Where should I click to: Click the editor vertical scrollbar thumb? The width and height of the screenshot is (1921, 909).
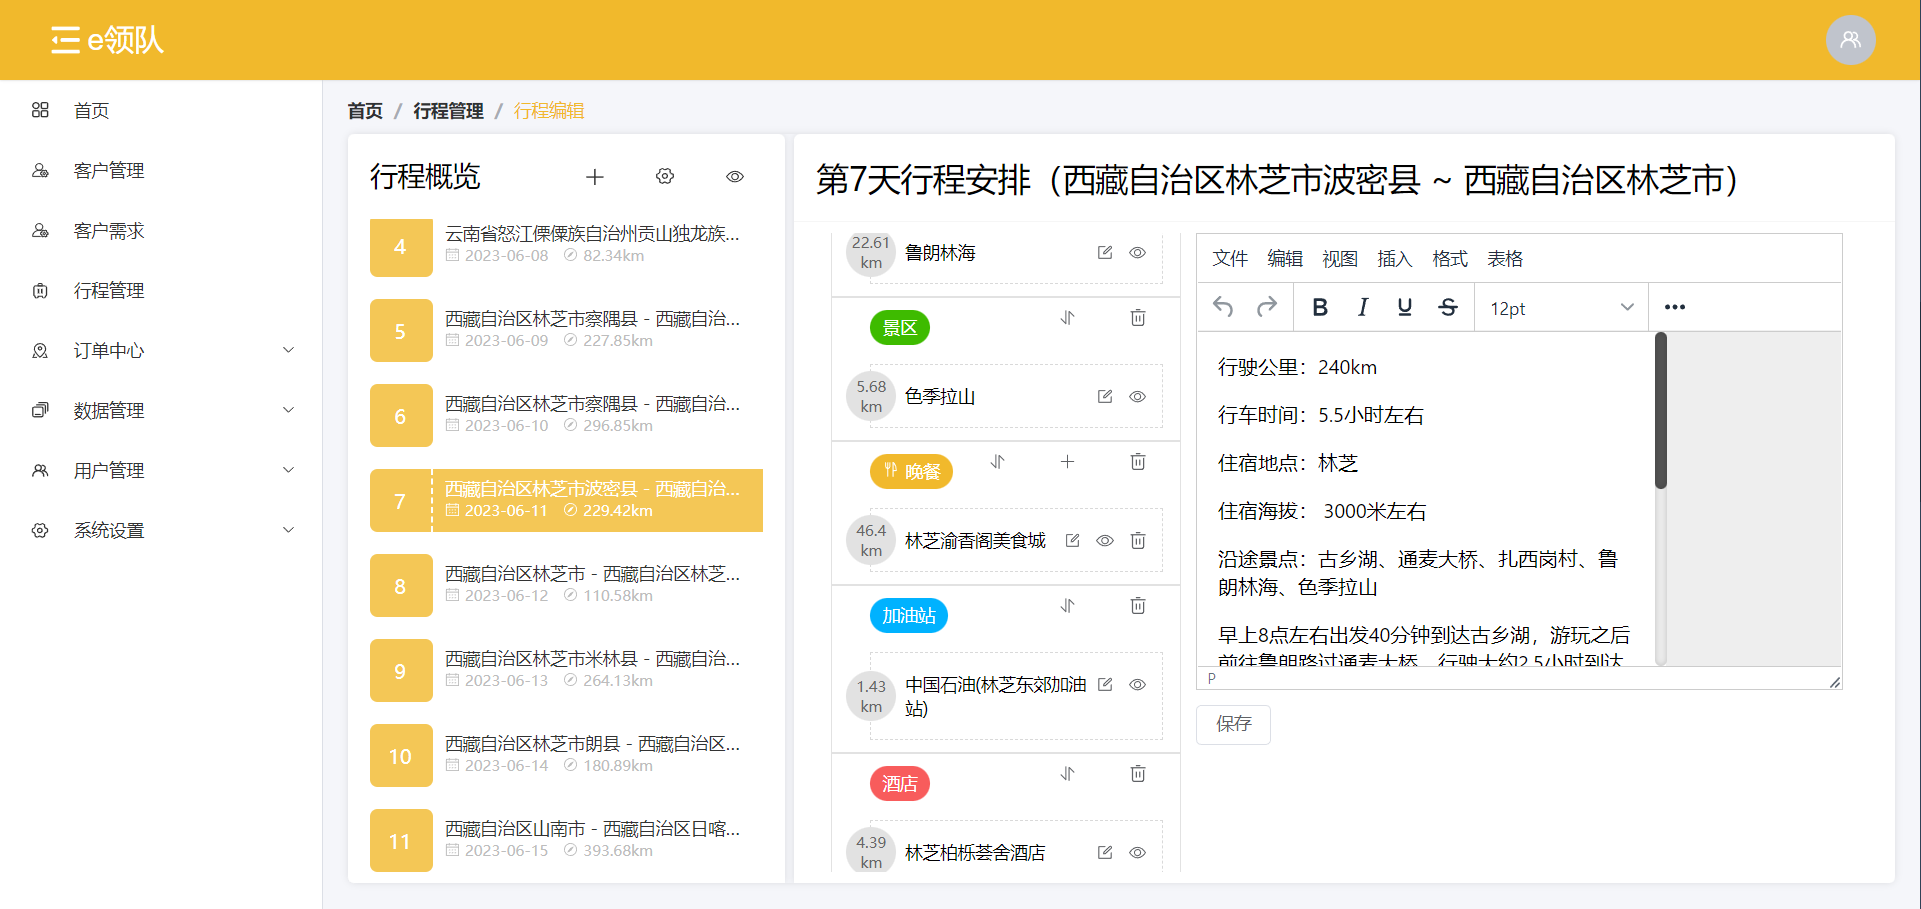1661,410
